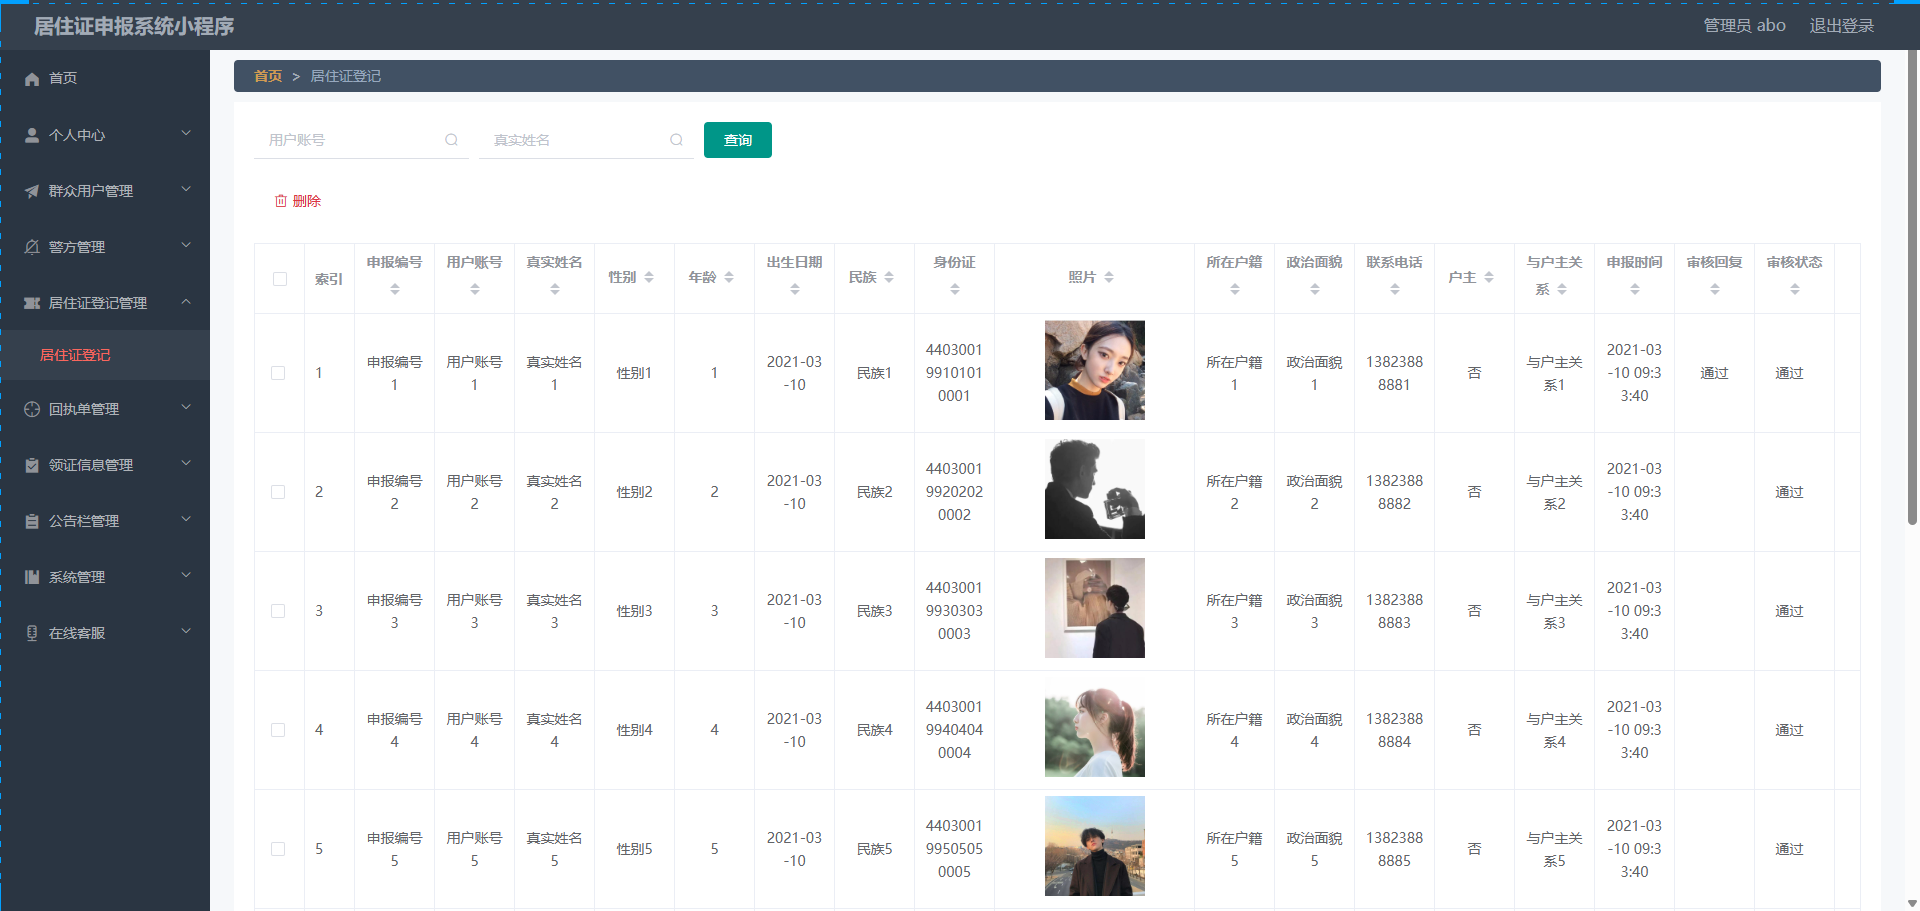Sort table by 户主 column arrows
This screenshot has width=1920, height=911.
(1489, 277)
